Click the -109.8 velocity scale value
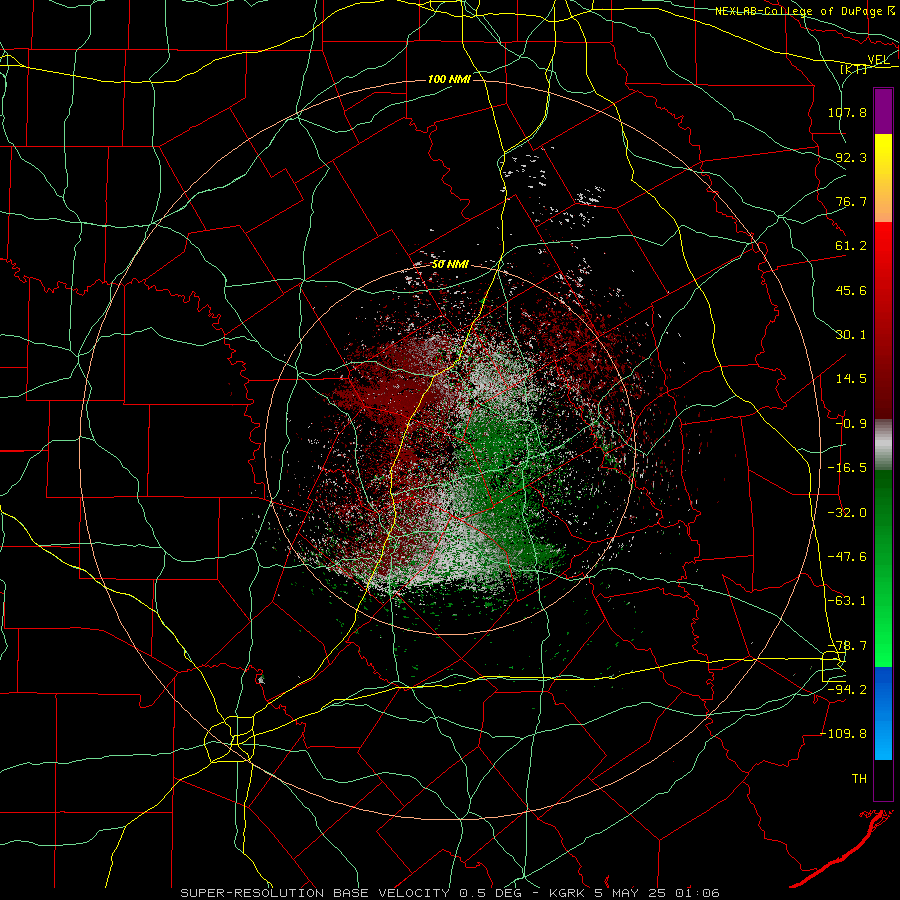 coord(844,734)
